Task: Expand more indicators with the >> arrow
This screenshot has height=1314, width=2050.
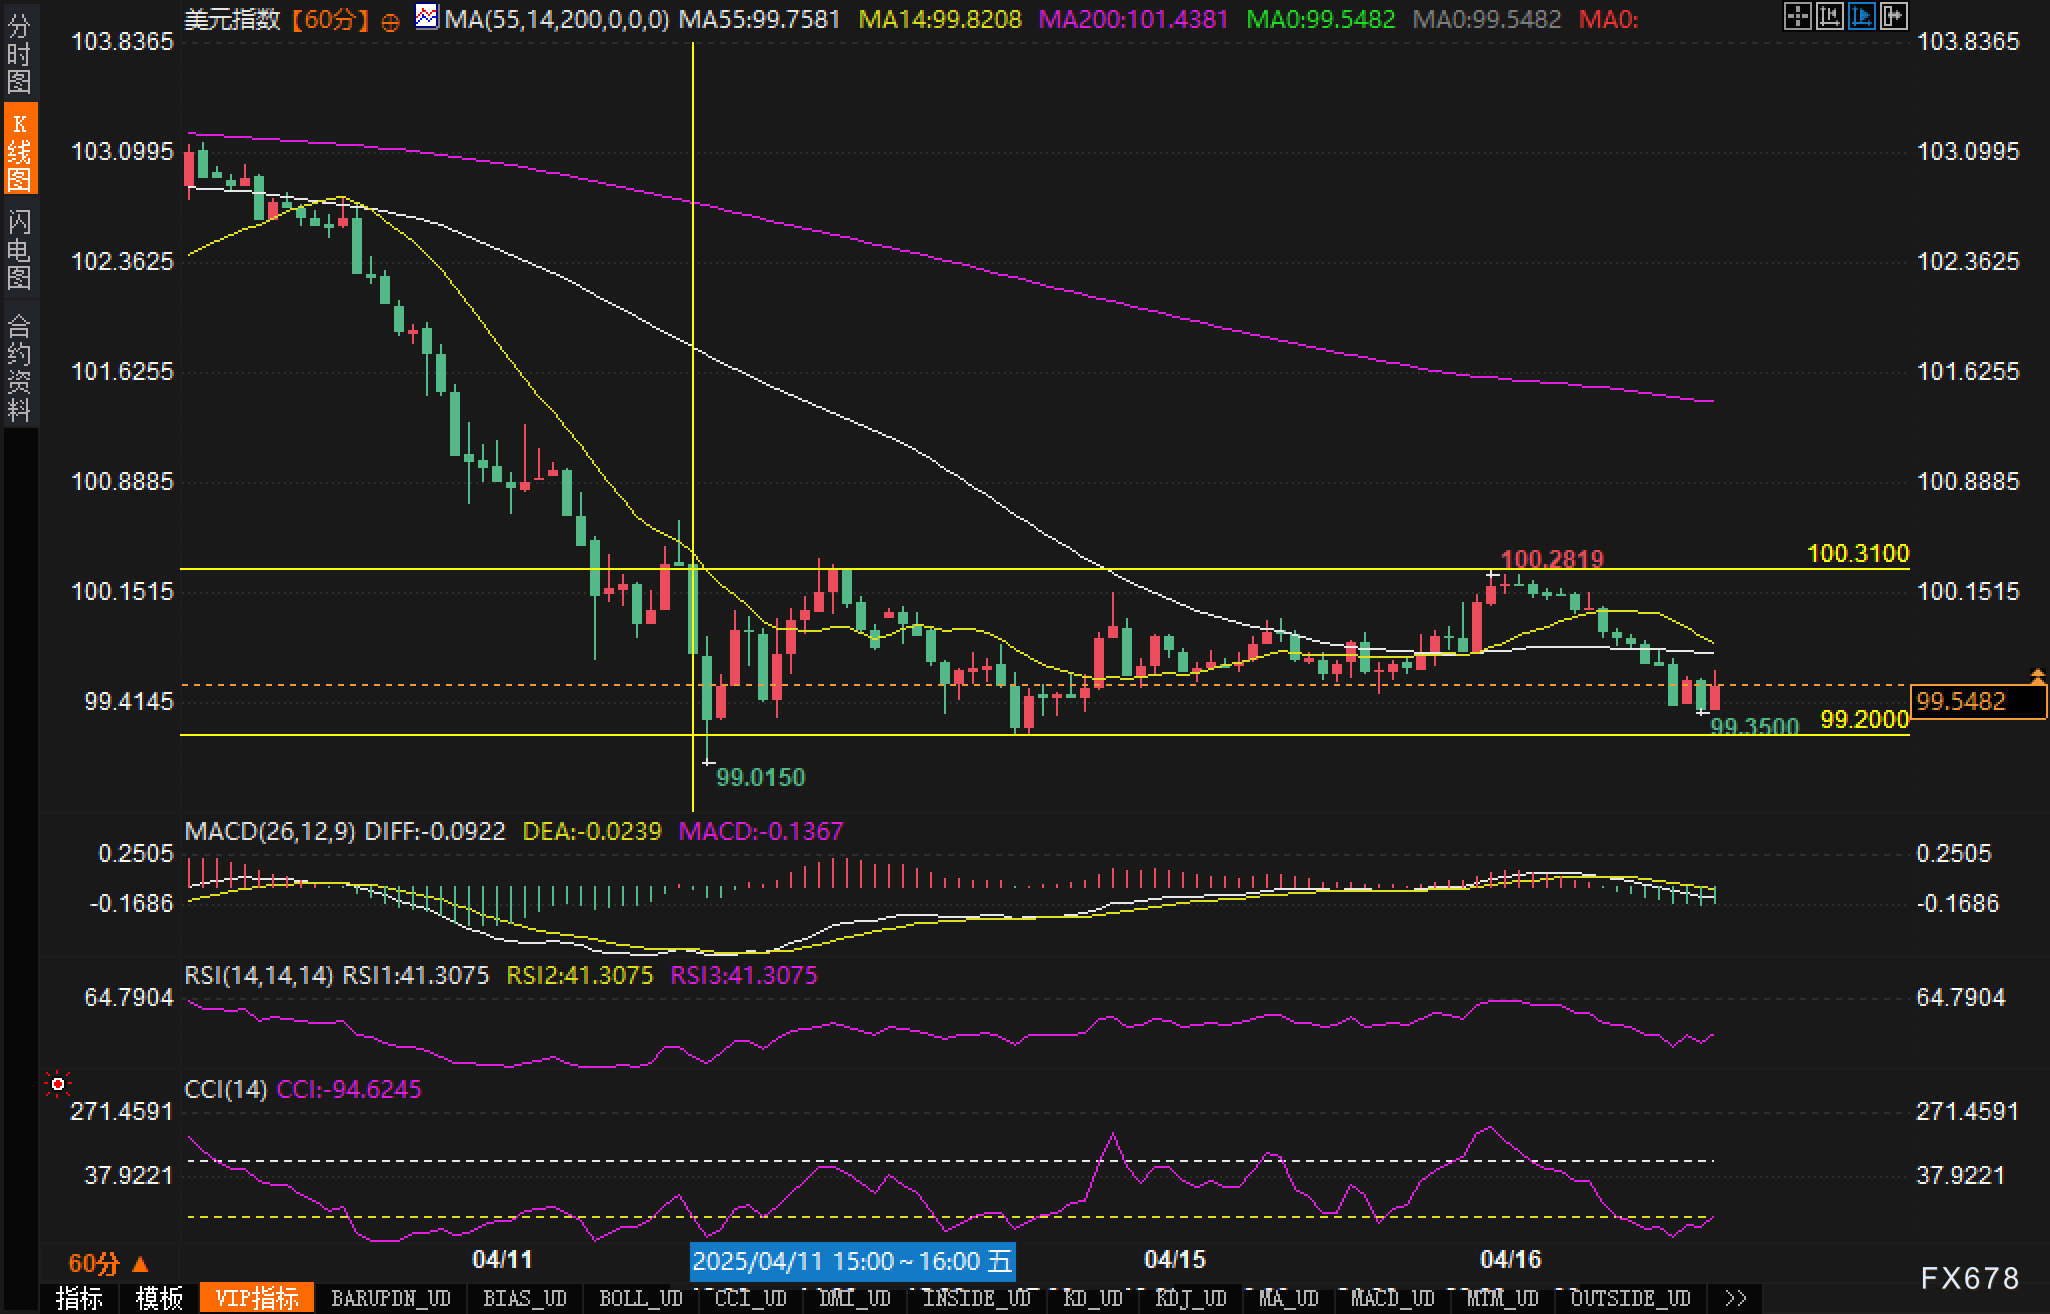Action: [1736, 1298]
